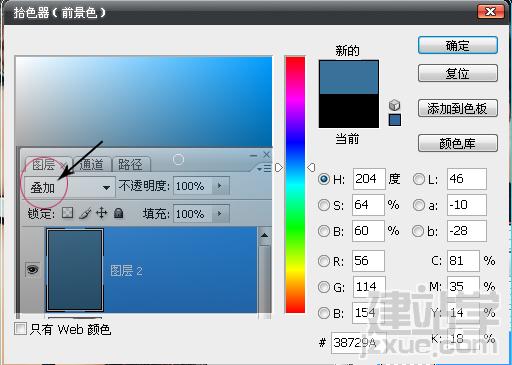Click the lock position move icon
This screenshot has height=365, width=512.
coord(101,213)
